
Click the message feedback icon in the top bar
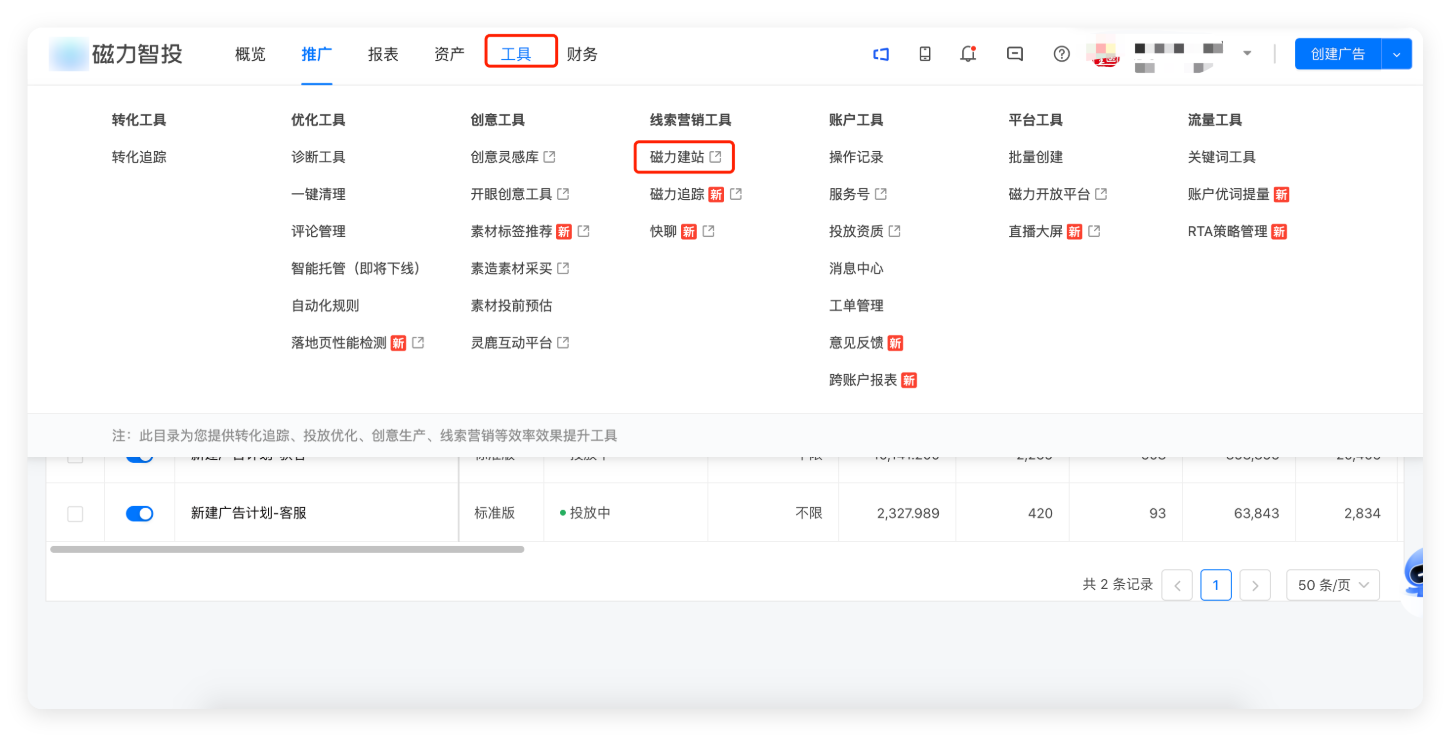pyautogui.click(x=1014, y=53)
